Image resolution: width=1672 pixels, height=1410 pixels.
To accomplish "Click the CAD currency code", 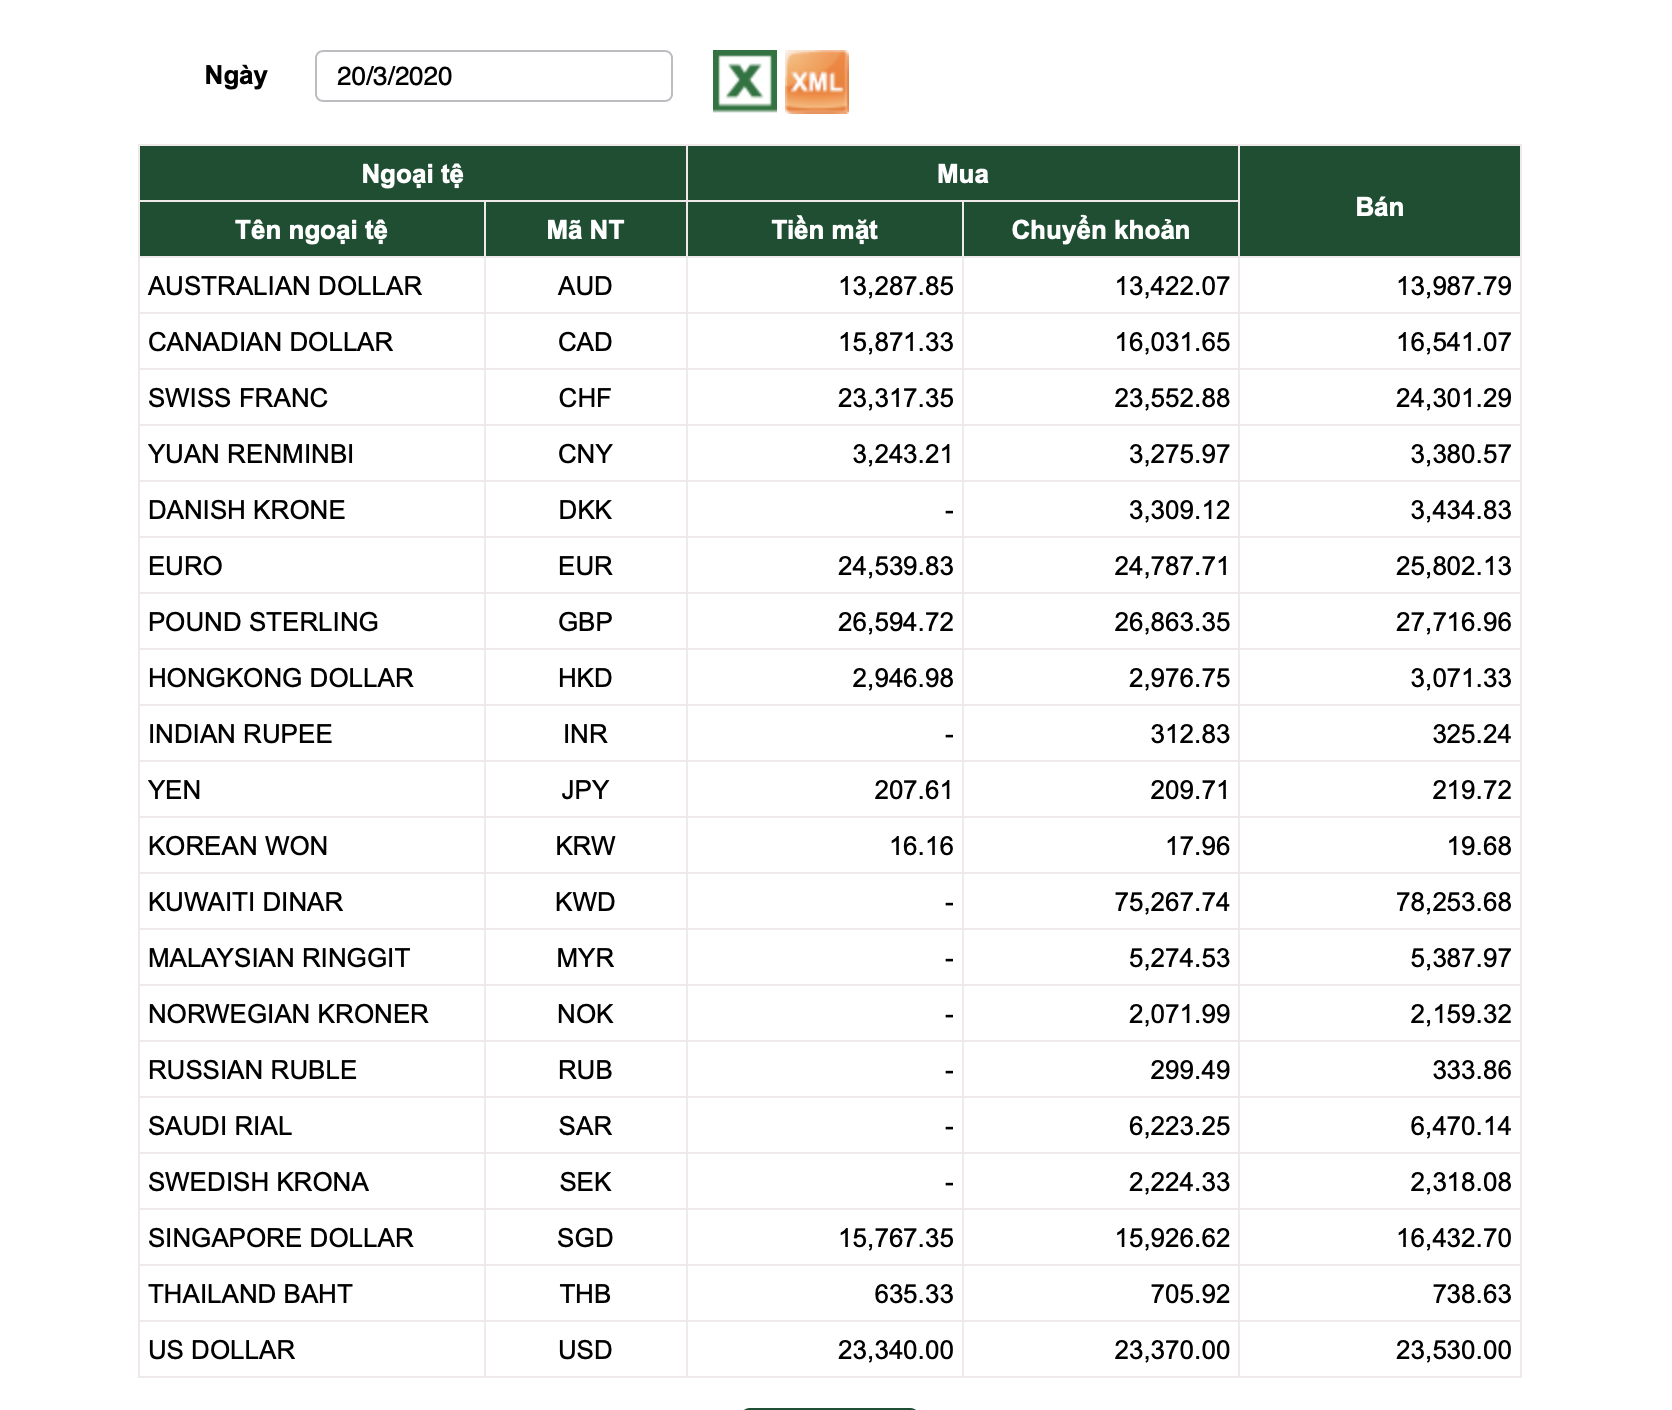I will pos(585,342).
